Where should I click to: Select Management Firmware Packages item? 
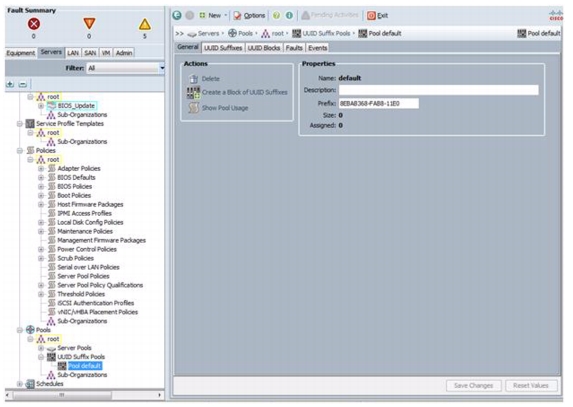click(x=102, y=240)
